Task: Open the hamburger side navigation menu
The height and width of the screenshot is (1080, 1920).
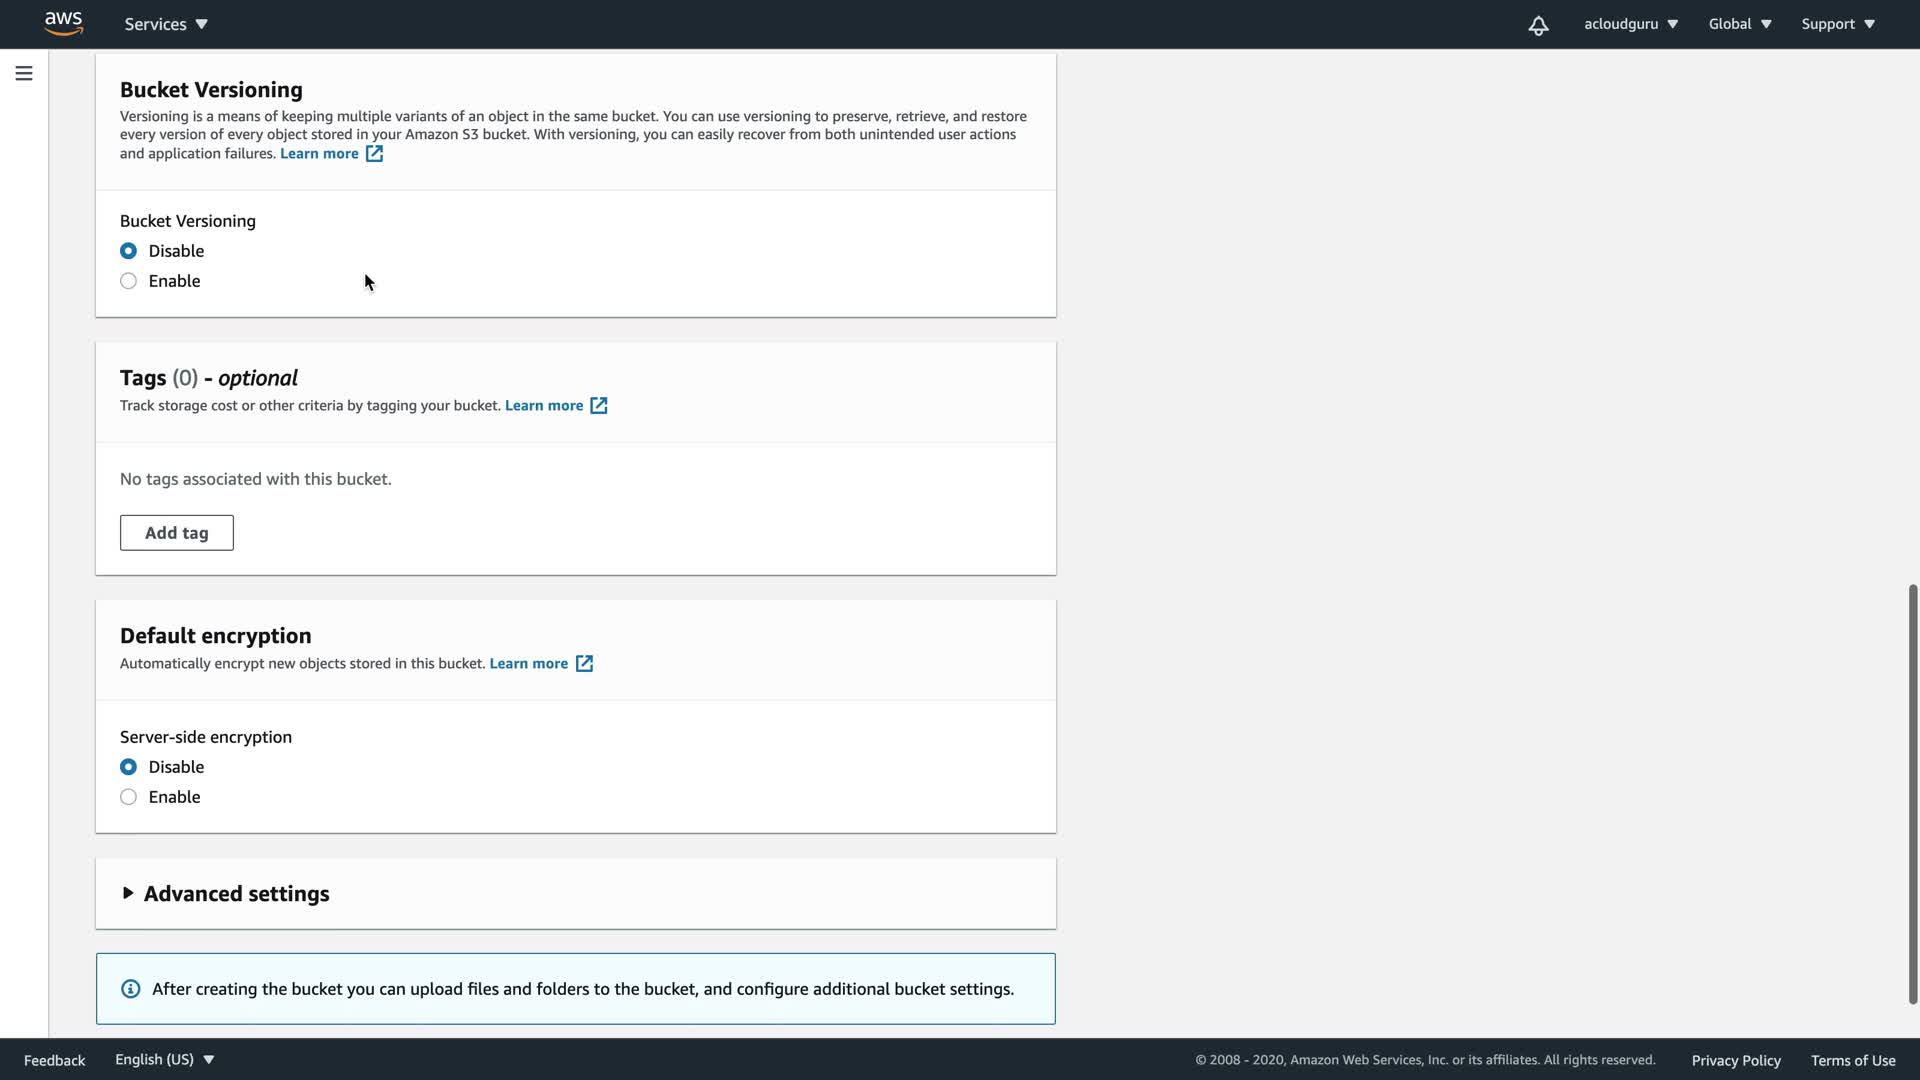Action: (24, 73)
